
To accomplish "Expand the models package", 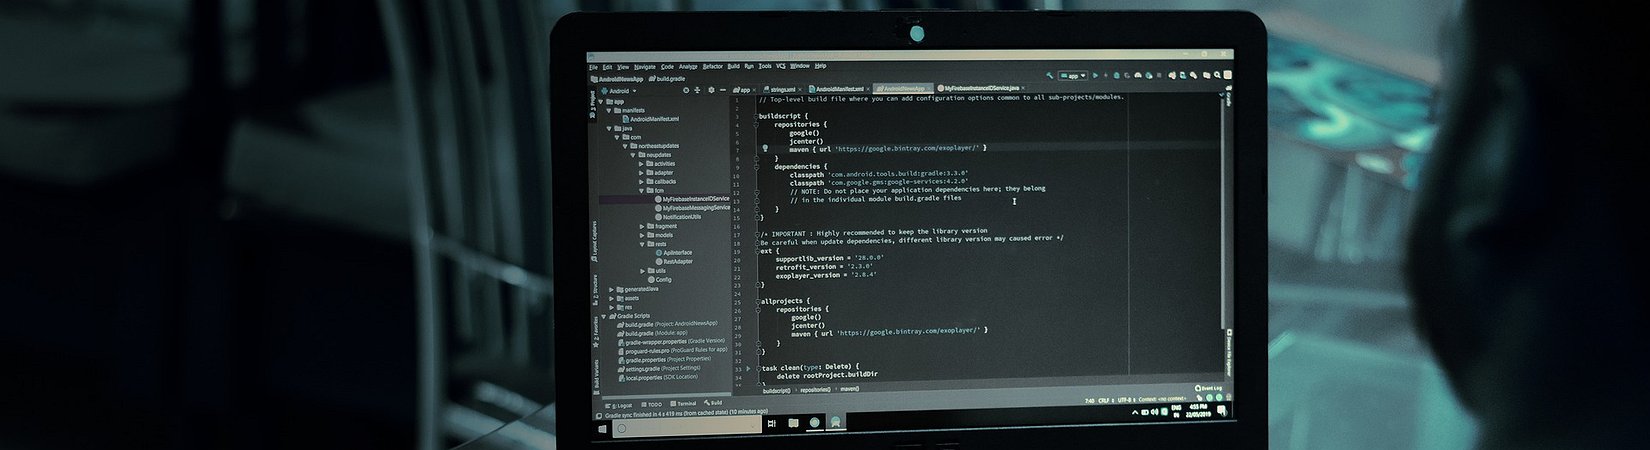I will pos(642,235).
